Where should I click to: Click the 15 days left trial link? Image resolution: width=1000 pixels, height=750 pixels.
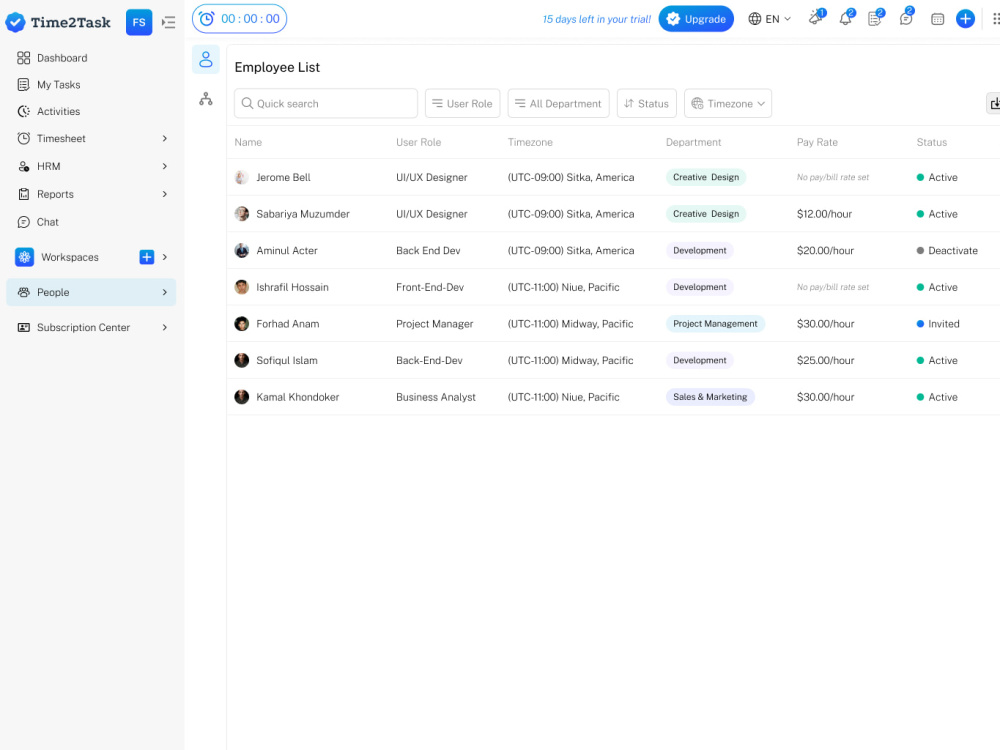(596, 19)
